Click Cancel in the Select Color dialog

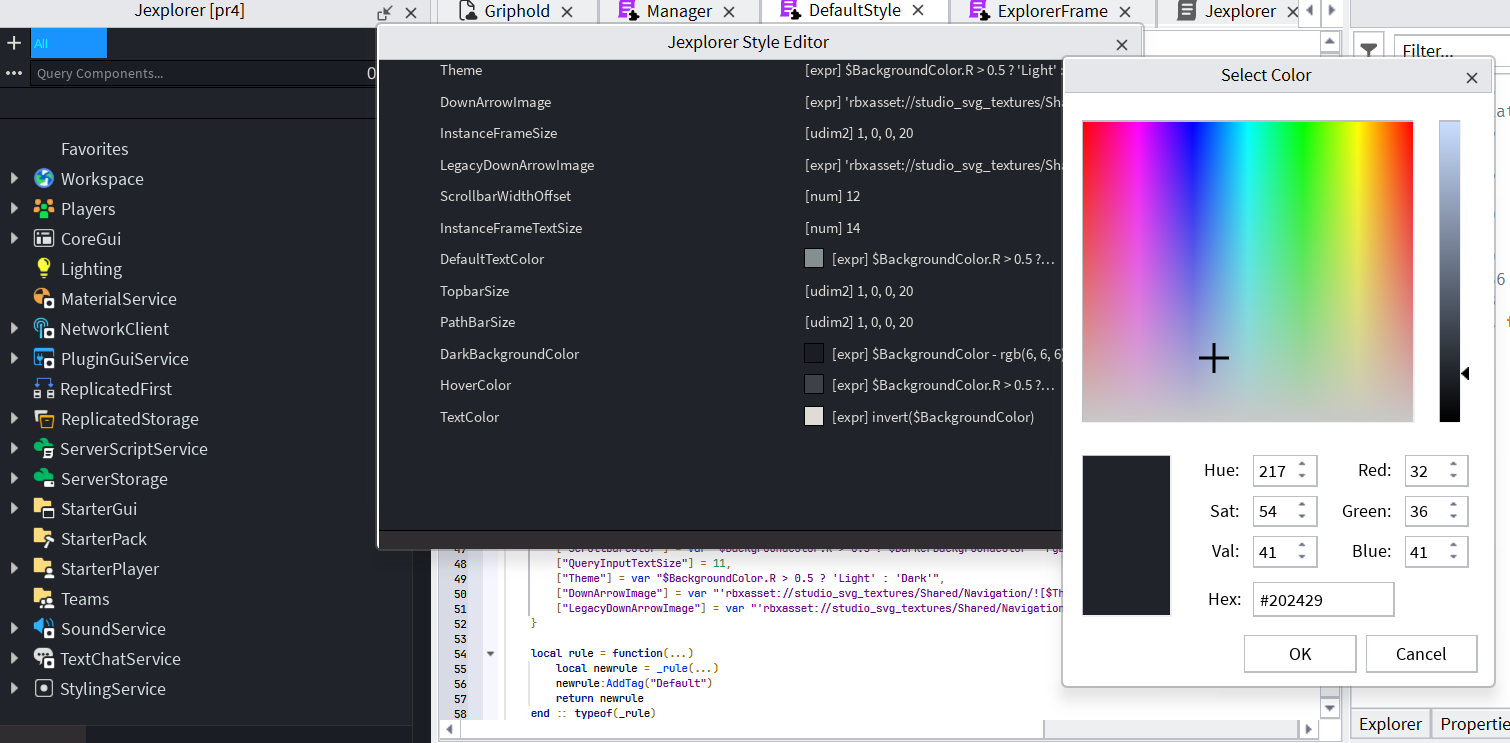point(1421,653)
